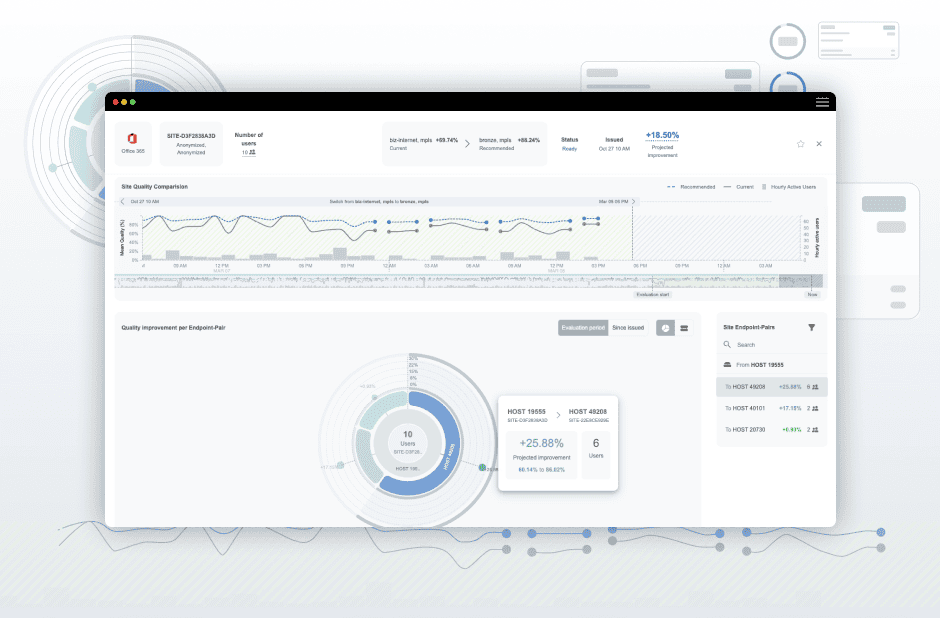Go to the previous time range with left chevron
The image size is (940, 618).
click(x=123, y=201)
